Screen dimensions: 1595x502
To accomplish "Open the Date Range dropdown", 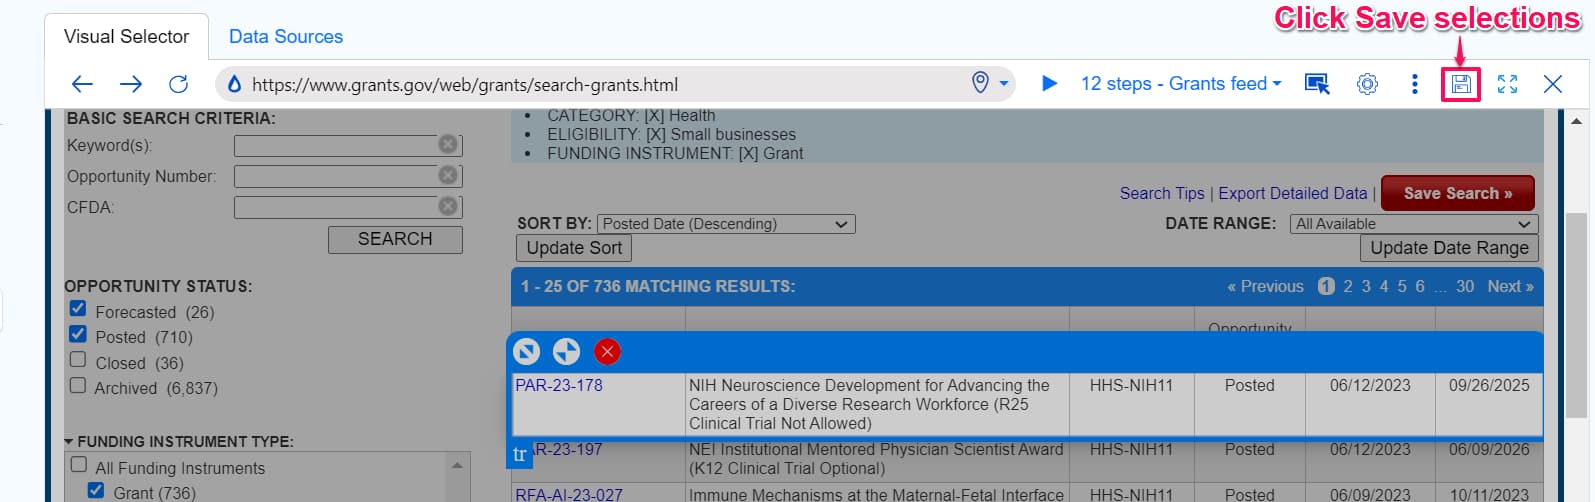I will pyautogui.click(x=1413, y=224).
